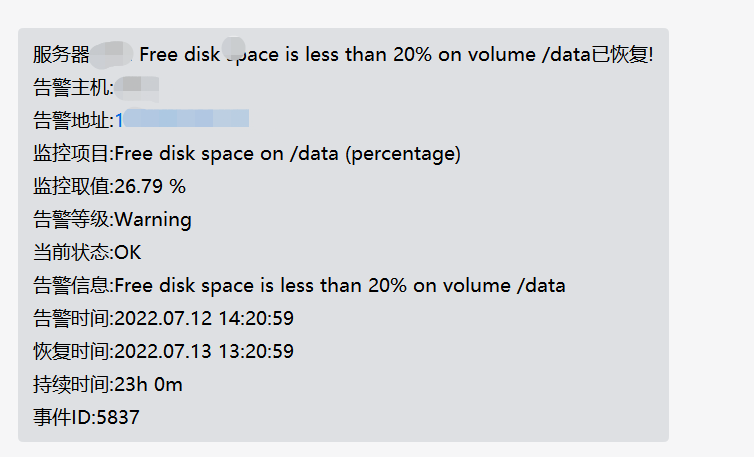
Task: Click the 服务器 label in the title
Action: (x=61, y=54)
